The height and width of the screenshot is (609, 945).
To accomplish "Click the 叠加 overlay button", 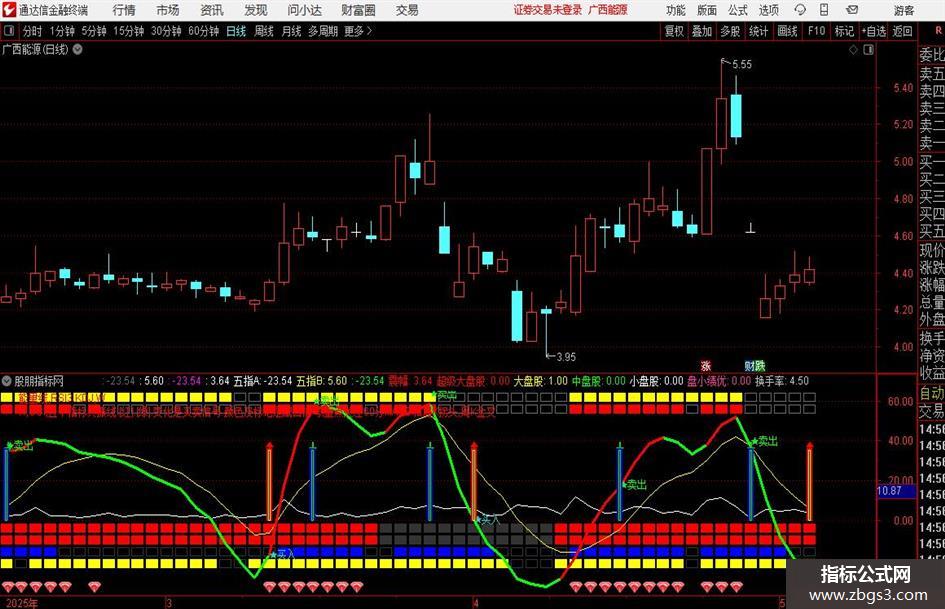I will point(702,31).
